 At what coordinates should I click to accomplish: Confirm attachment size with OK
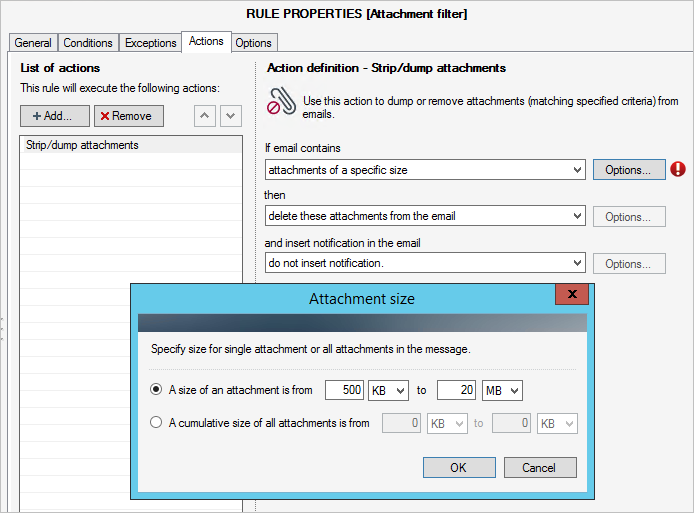pos(459,467)
